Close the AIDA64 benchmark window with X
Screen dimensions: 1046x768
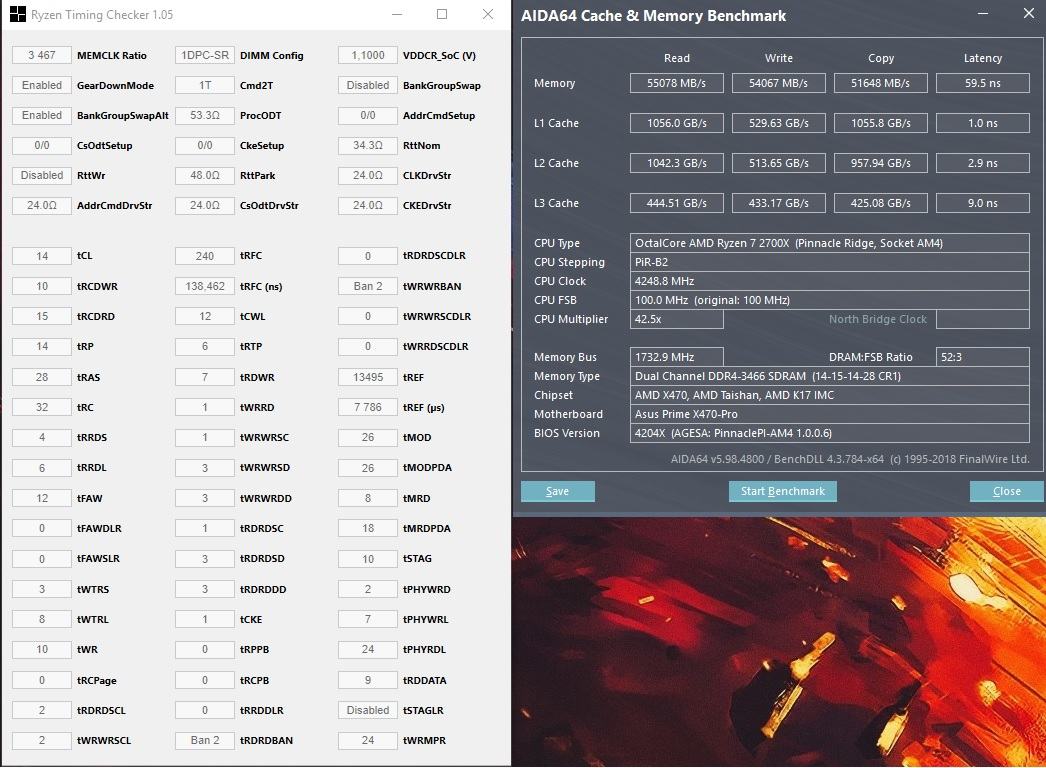(x=1029, y=13)
